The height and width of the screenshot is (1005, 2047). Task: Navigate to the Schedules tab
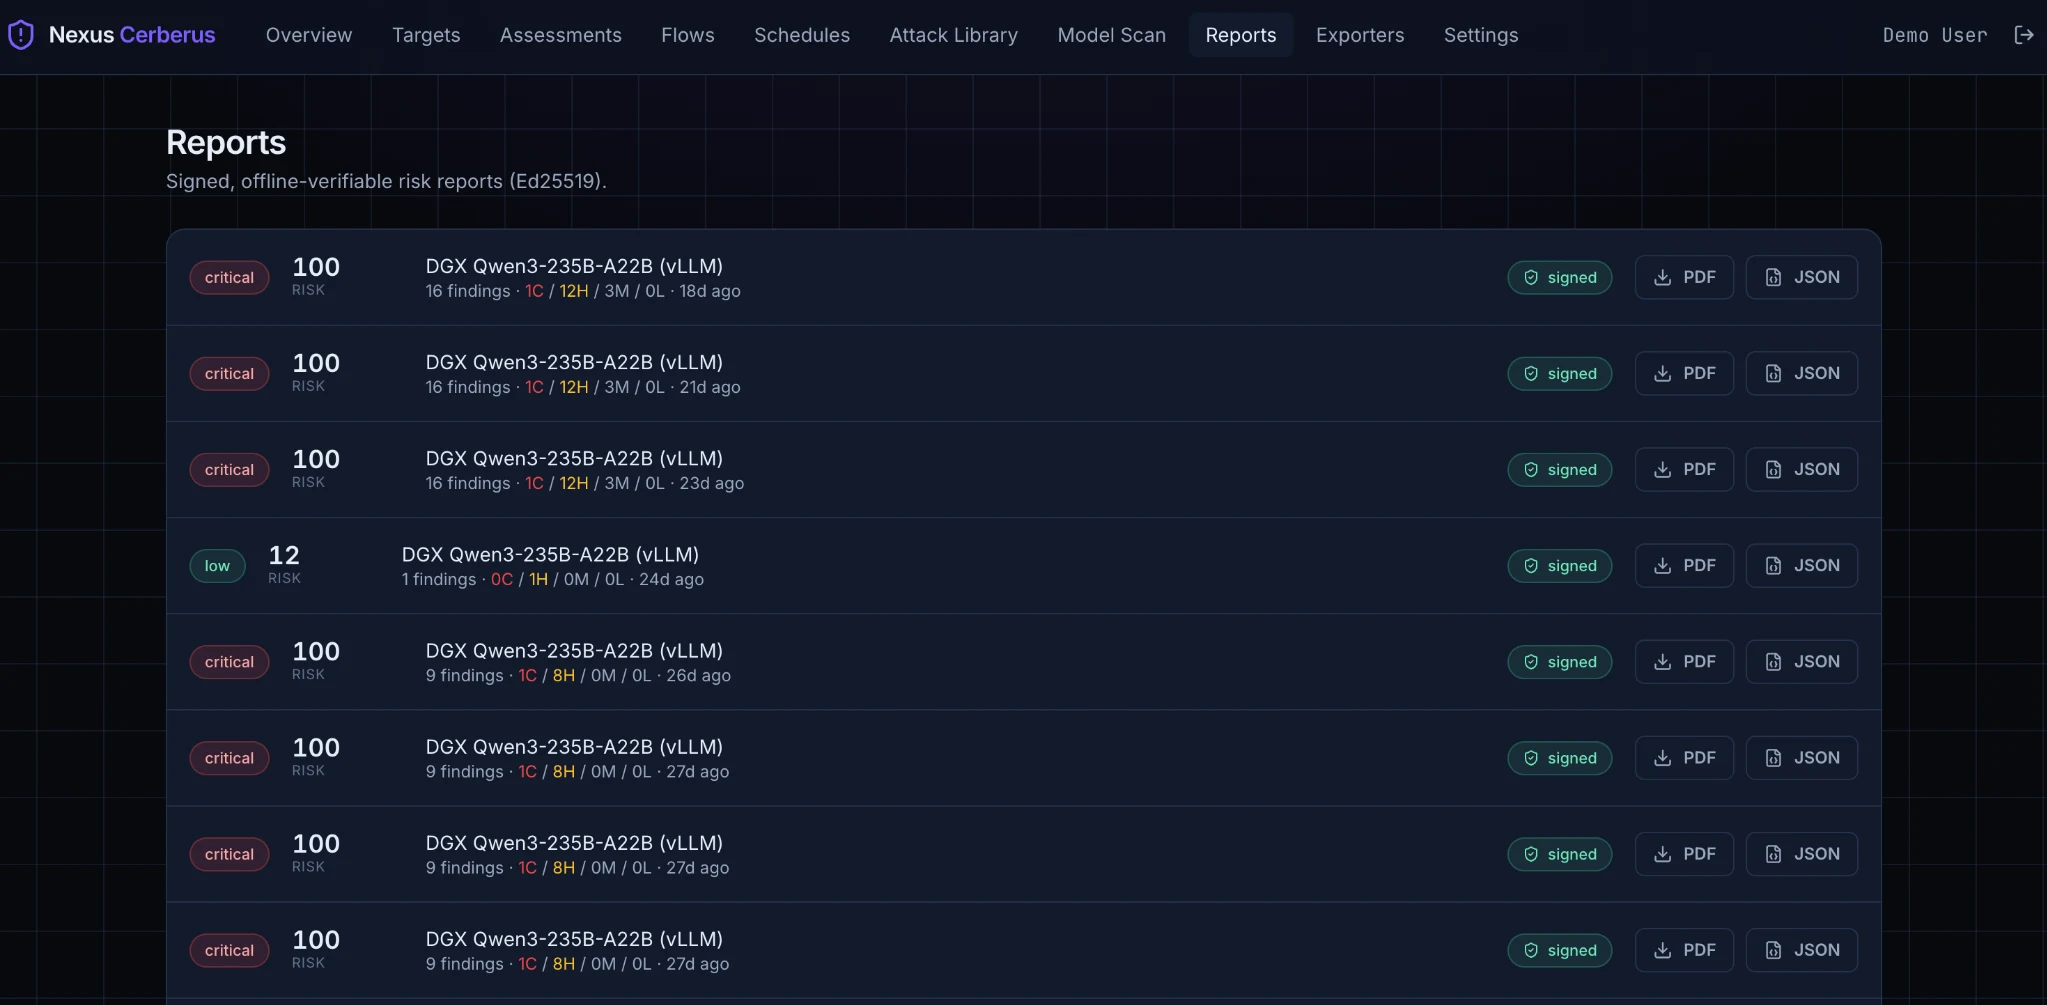pos(802,35)
